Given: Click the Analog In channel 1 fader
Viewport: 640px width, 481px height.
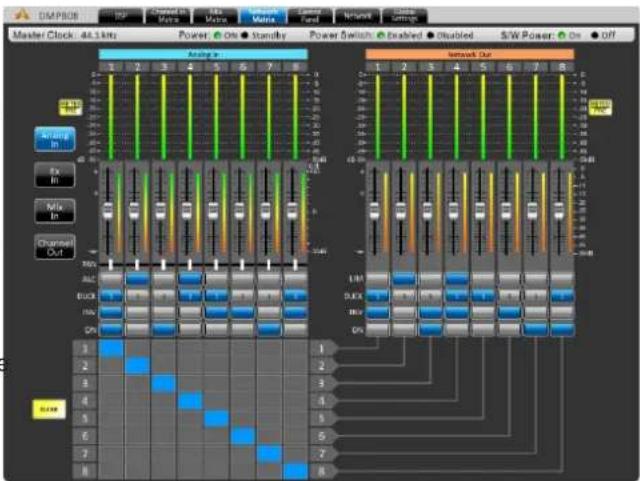Looking at the screenshot, I should (x=108, y=210).
